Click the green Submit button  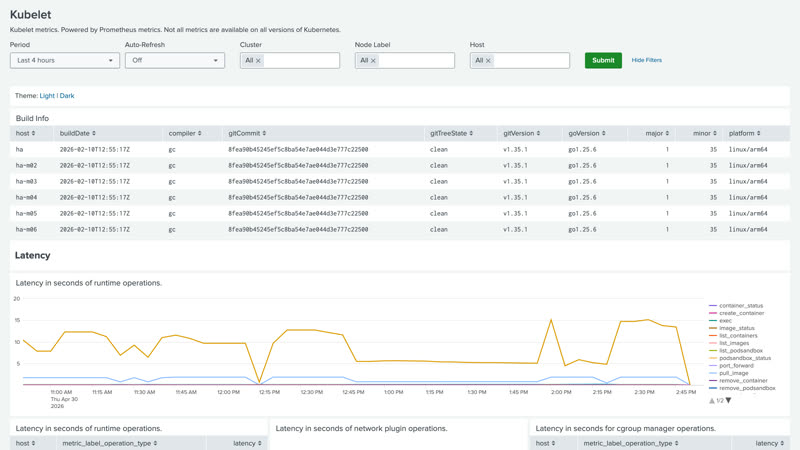(603, 60)
